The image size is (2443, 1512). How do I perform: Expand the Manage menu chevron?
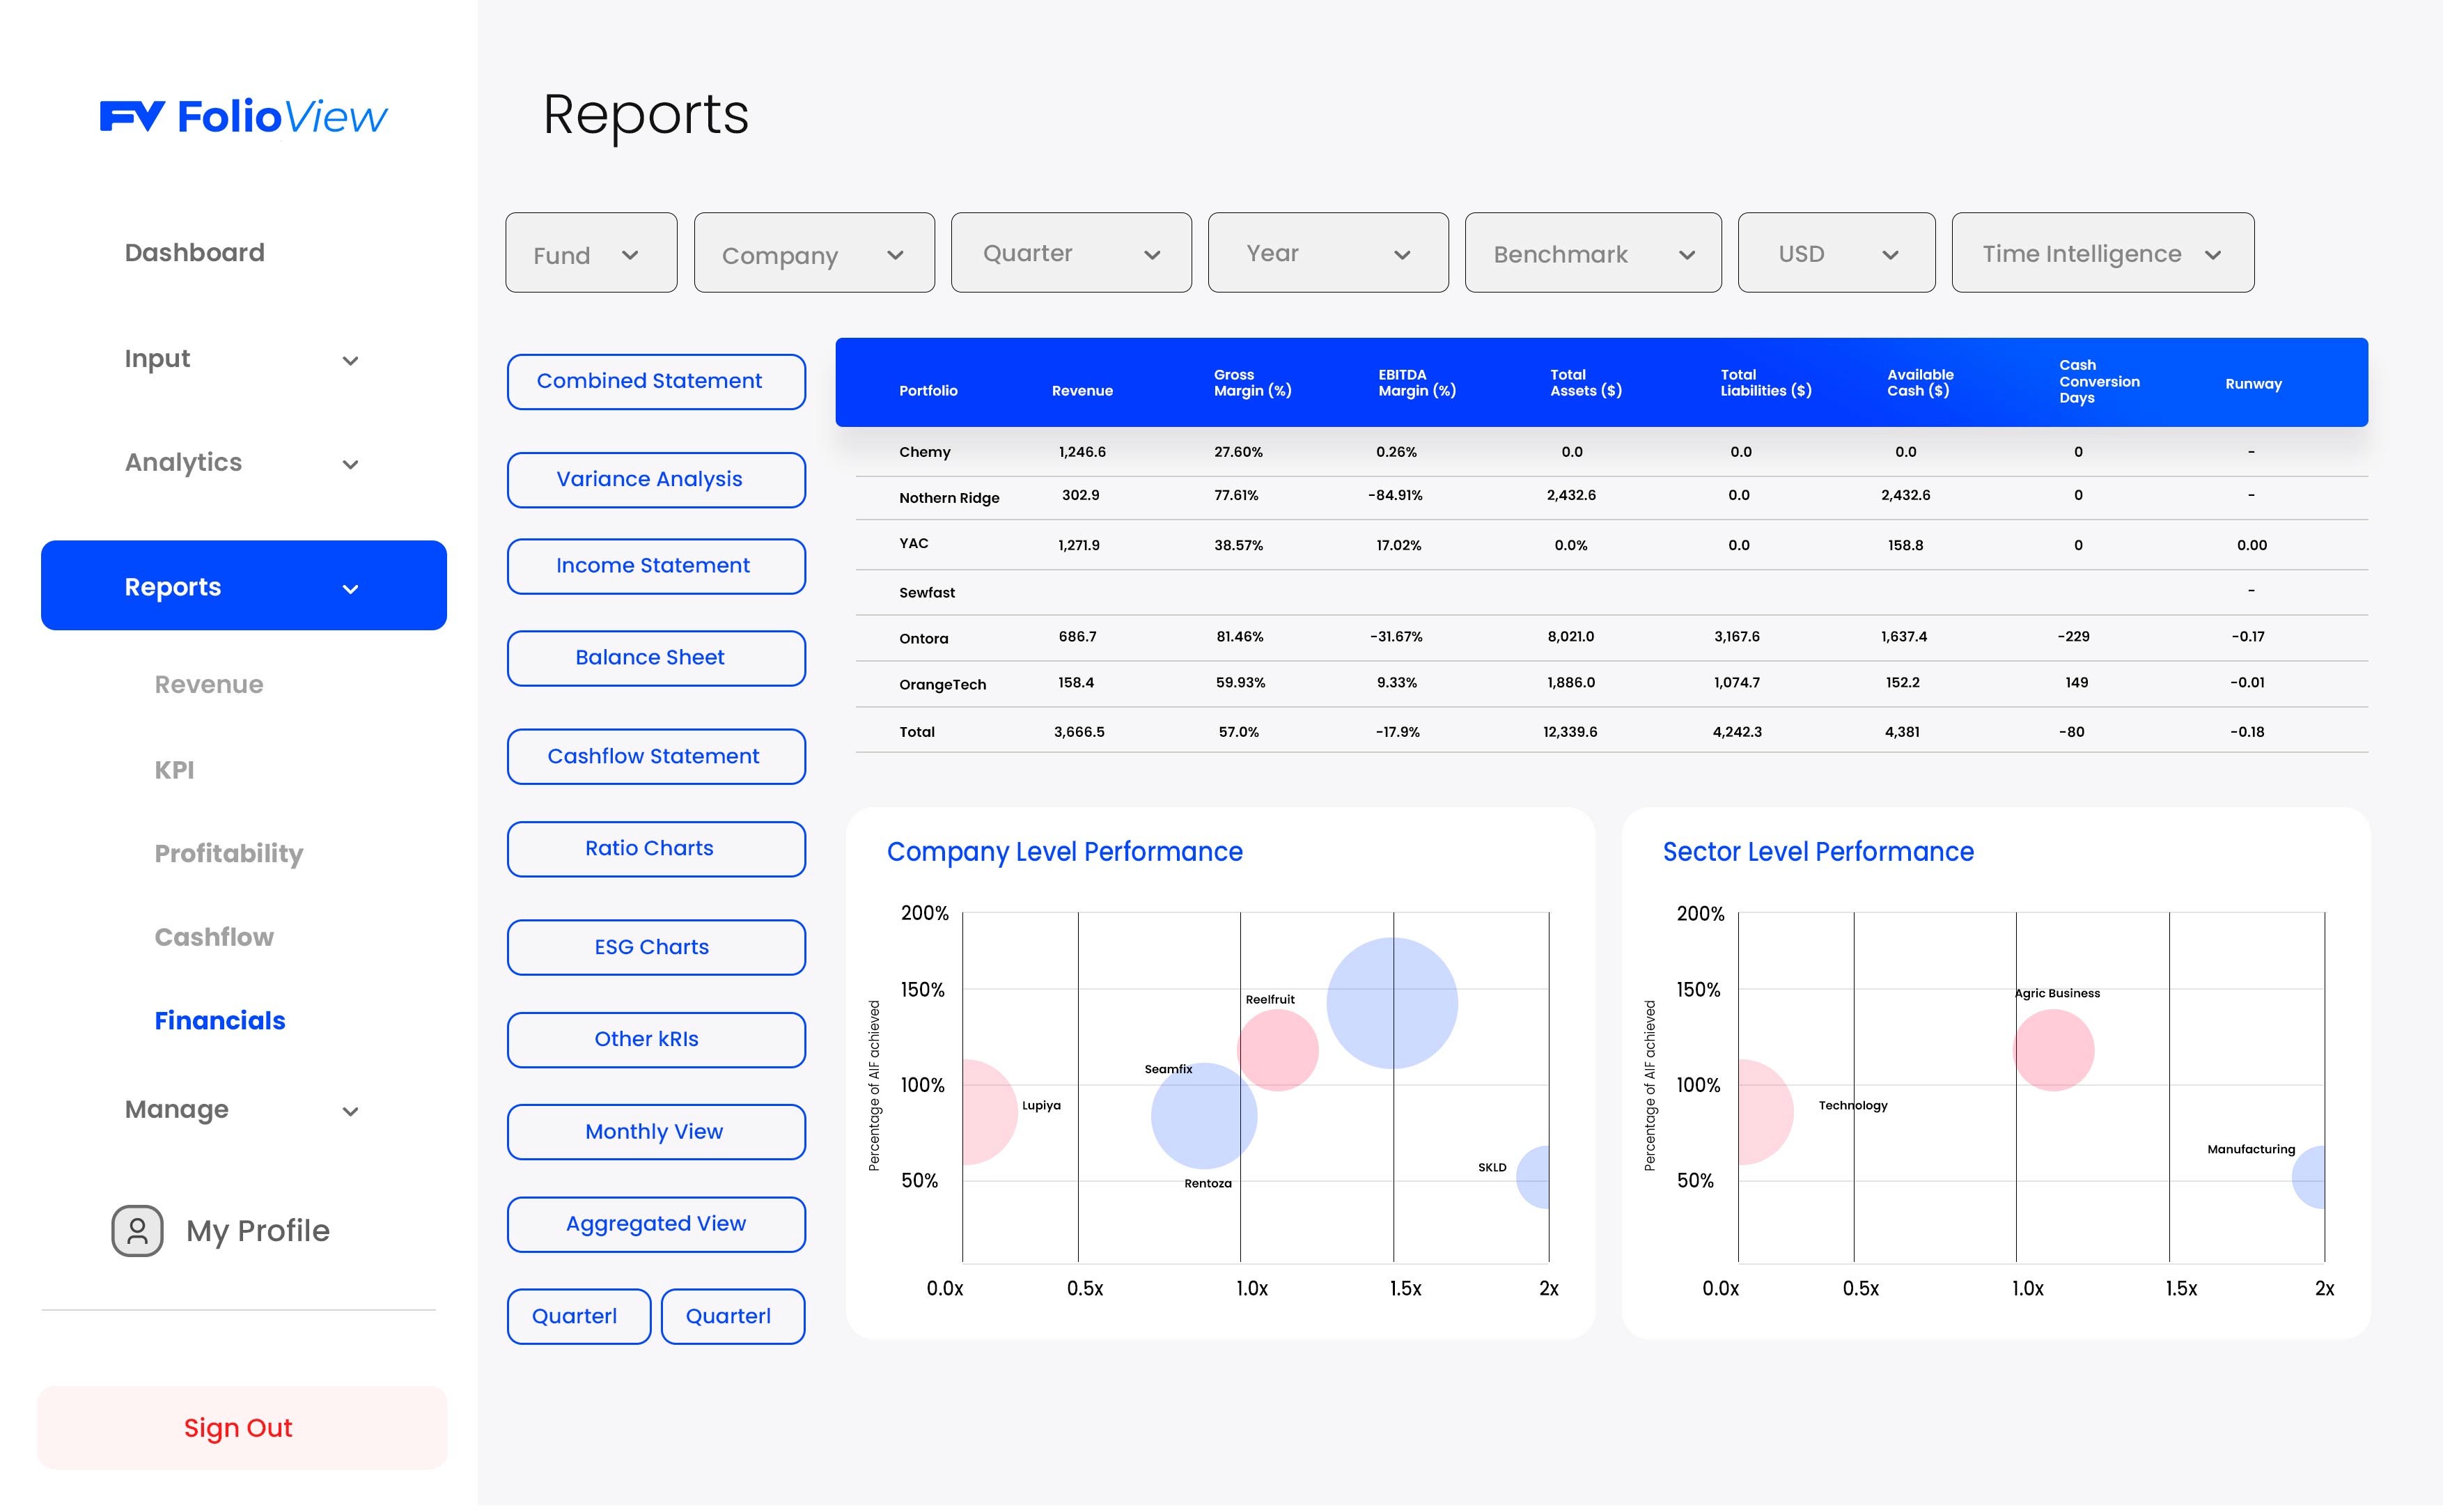click(350, 1111)
